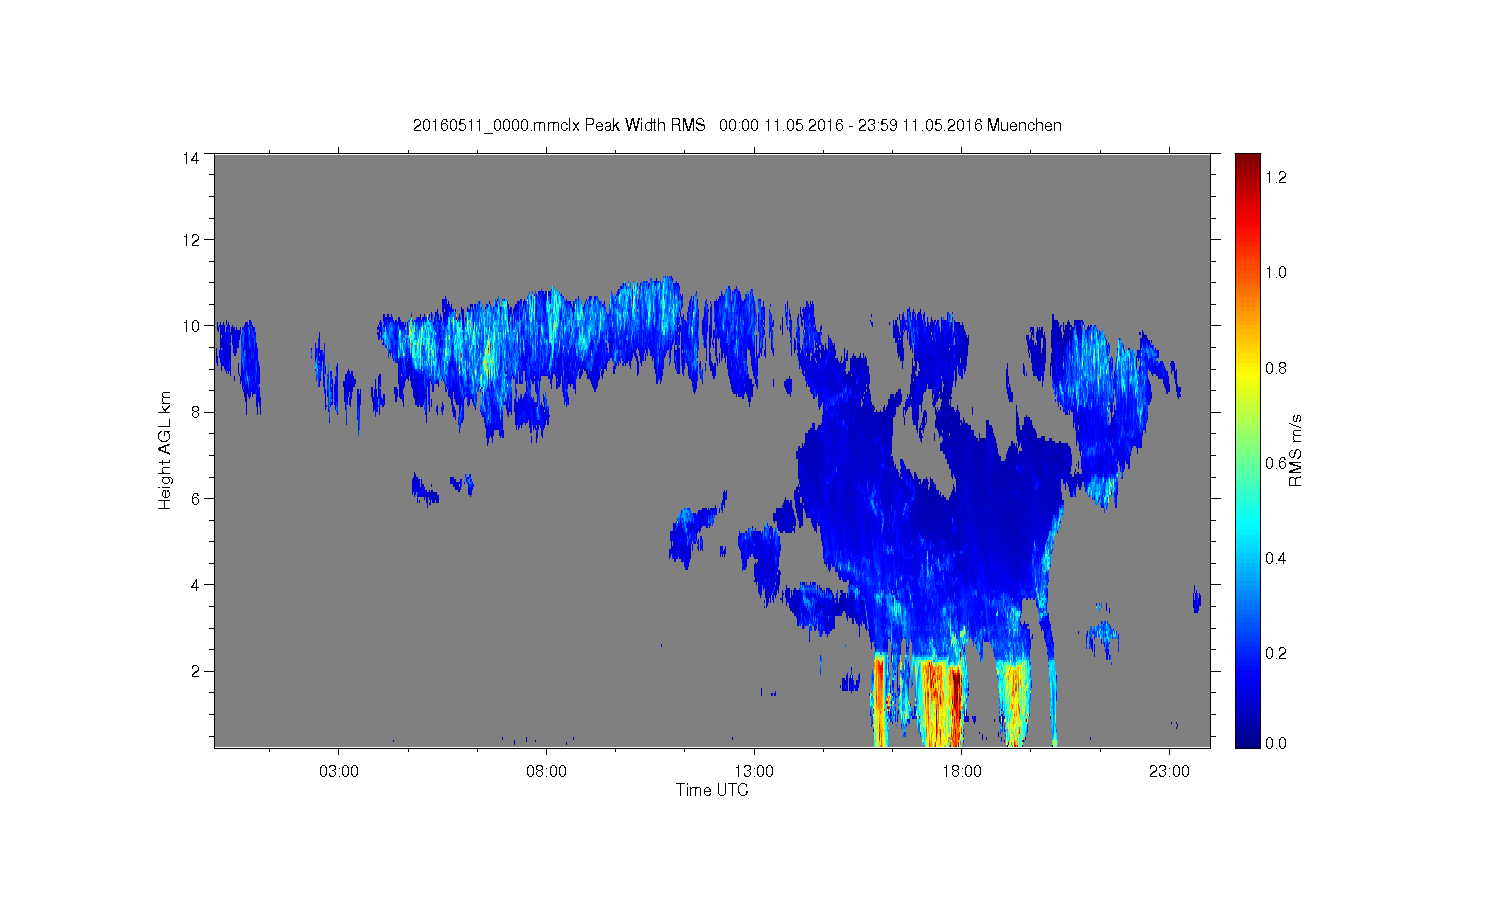This screenshot has width=1500, height=900.
Task: Click the small cloud patch near 23:00 at 4 km
Action: pos(1196,599)
